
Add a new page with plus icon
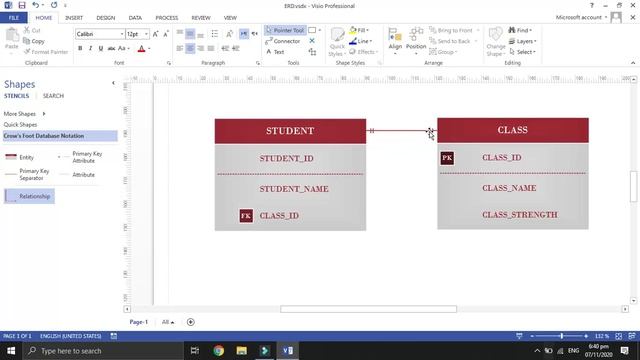[190, 322]
